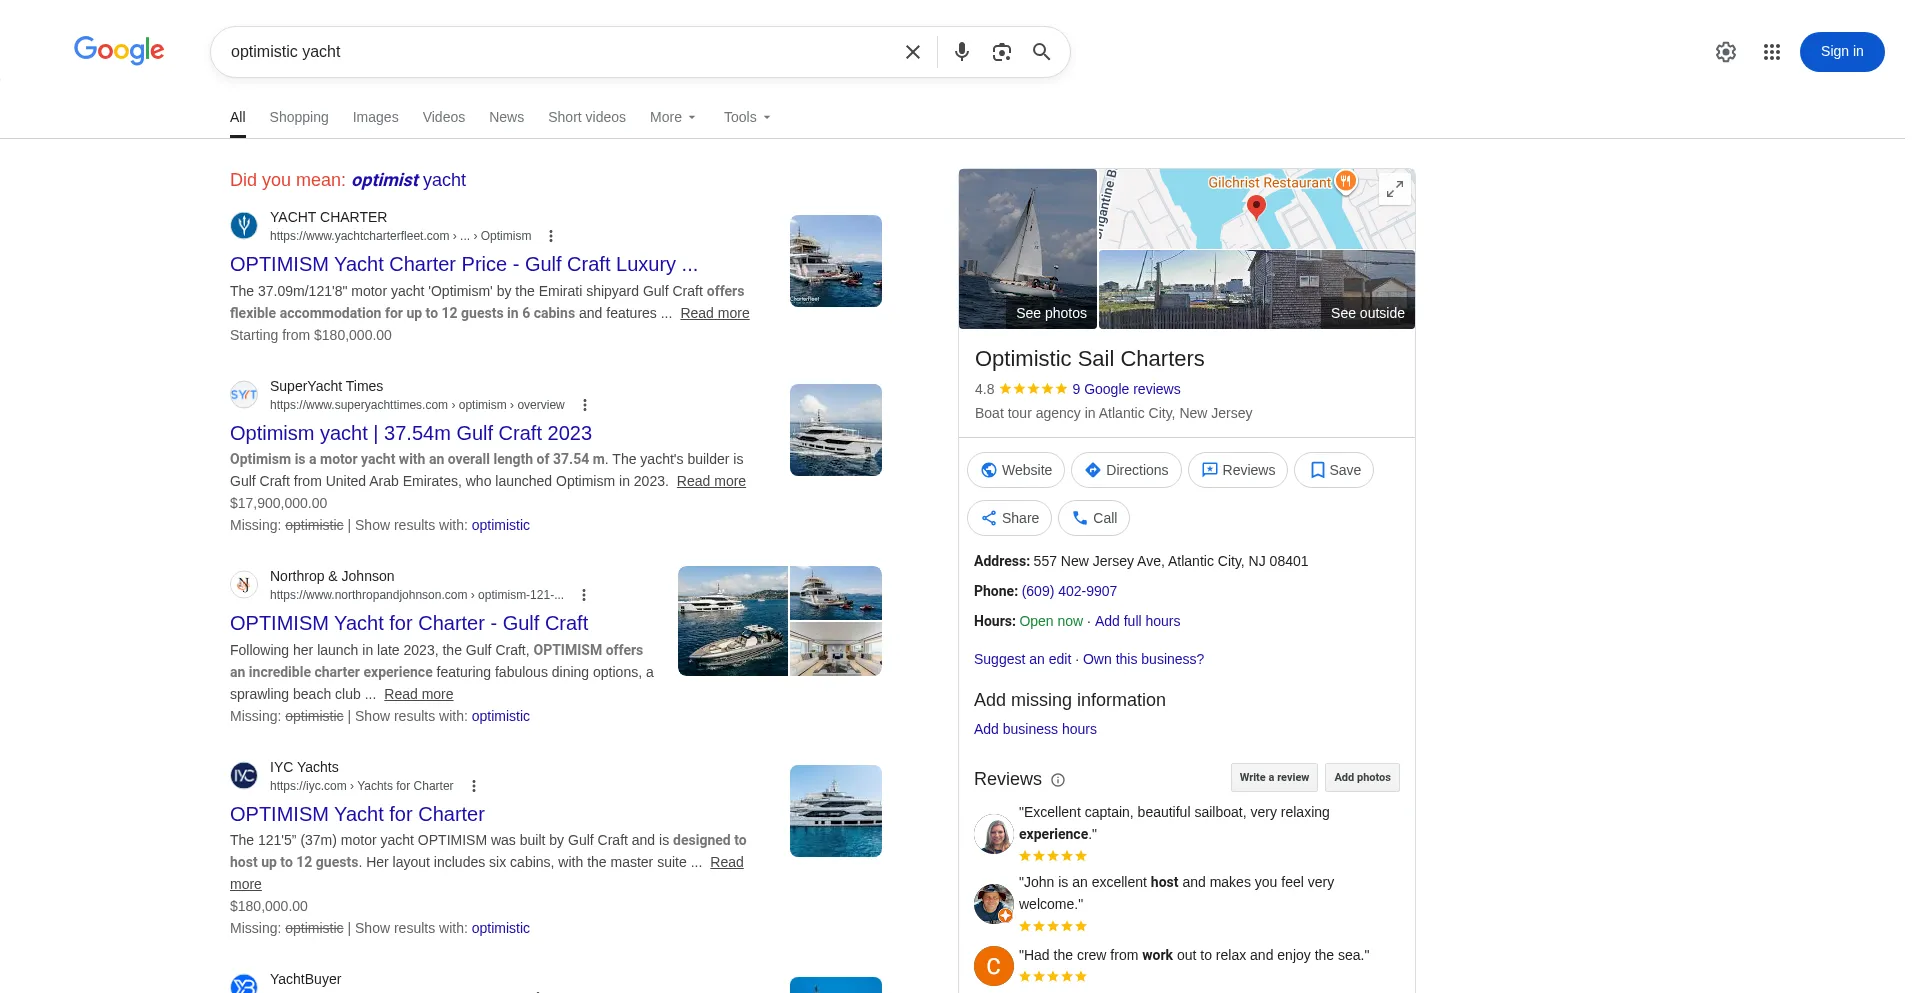
Task: Open 'Optimism yacht | 37.54m Gulf Craft 2023' result
Action: click(x=411, y=433)
